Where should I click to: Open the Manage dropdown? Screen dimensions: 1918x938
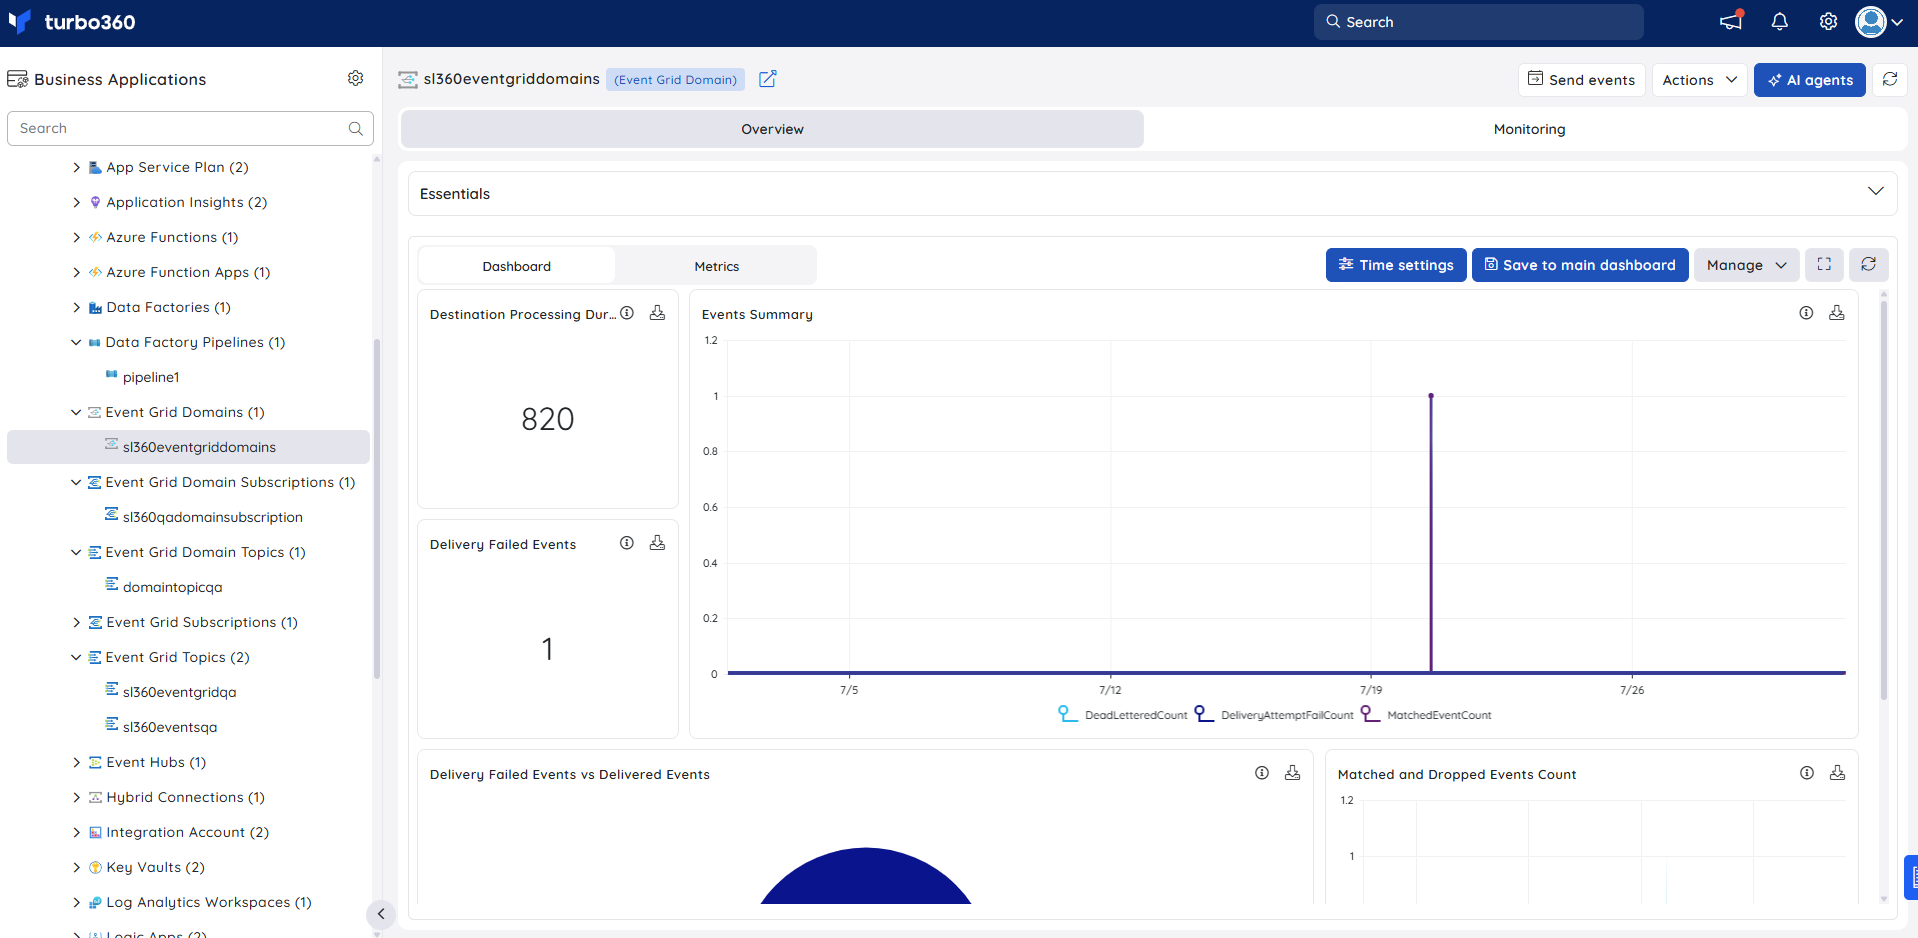coord(1746,265)
